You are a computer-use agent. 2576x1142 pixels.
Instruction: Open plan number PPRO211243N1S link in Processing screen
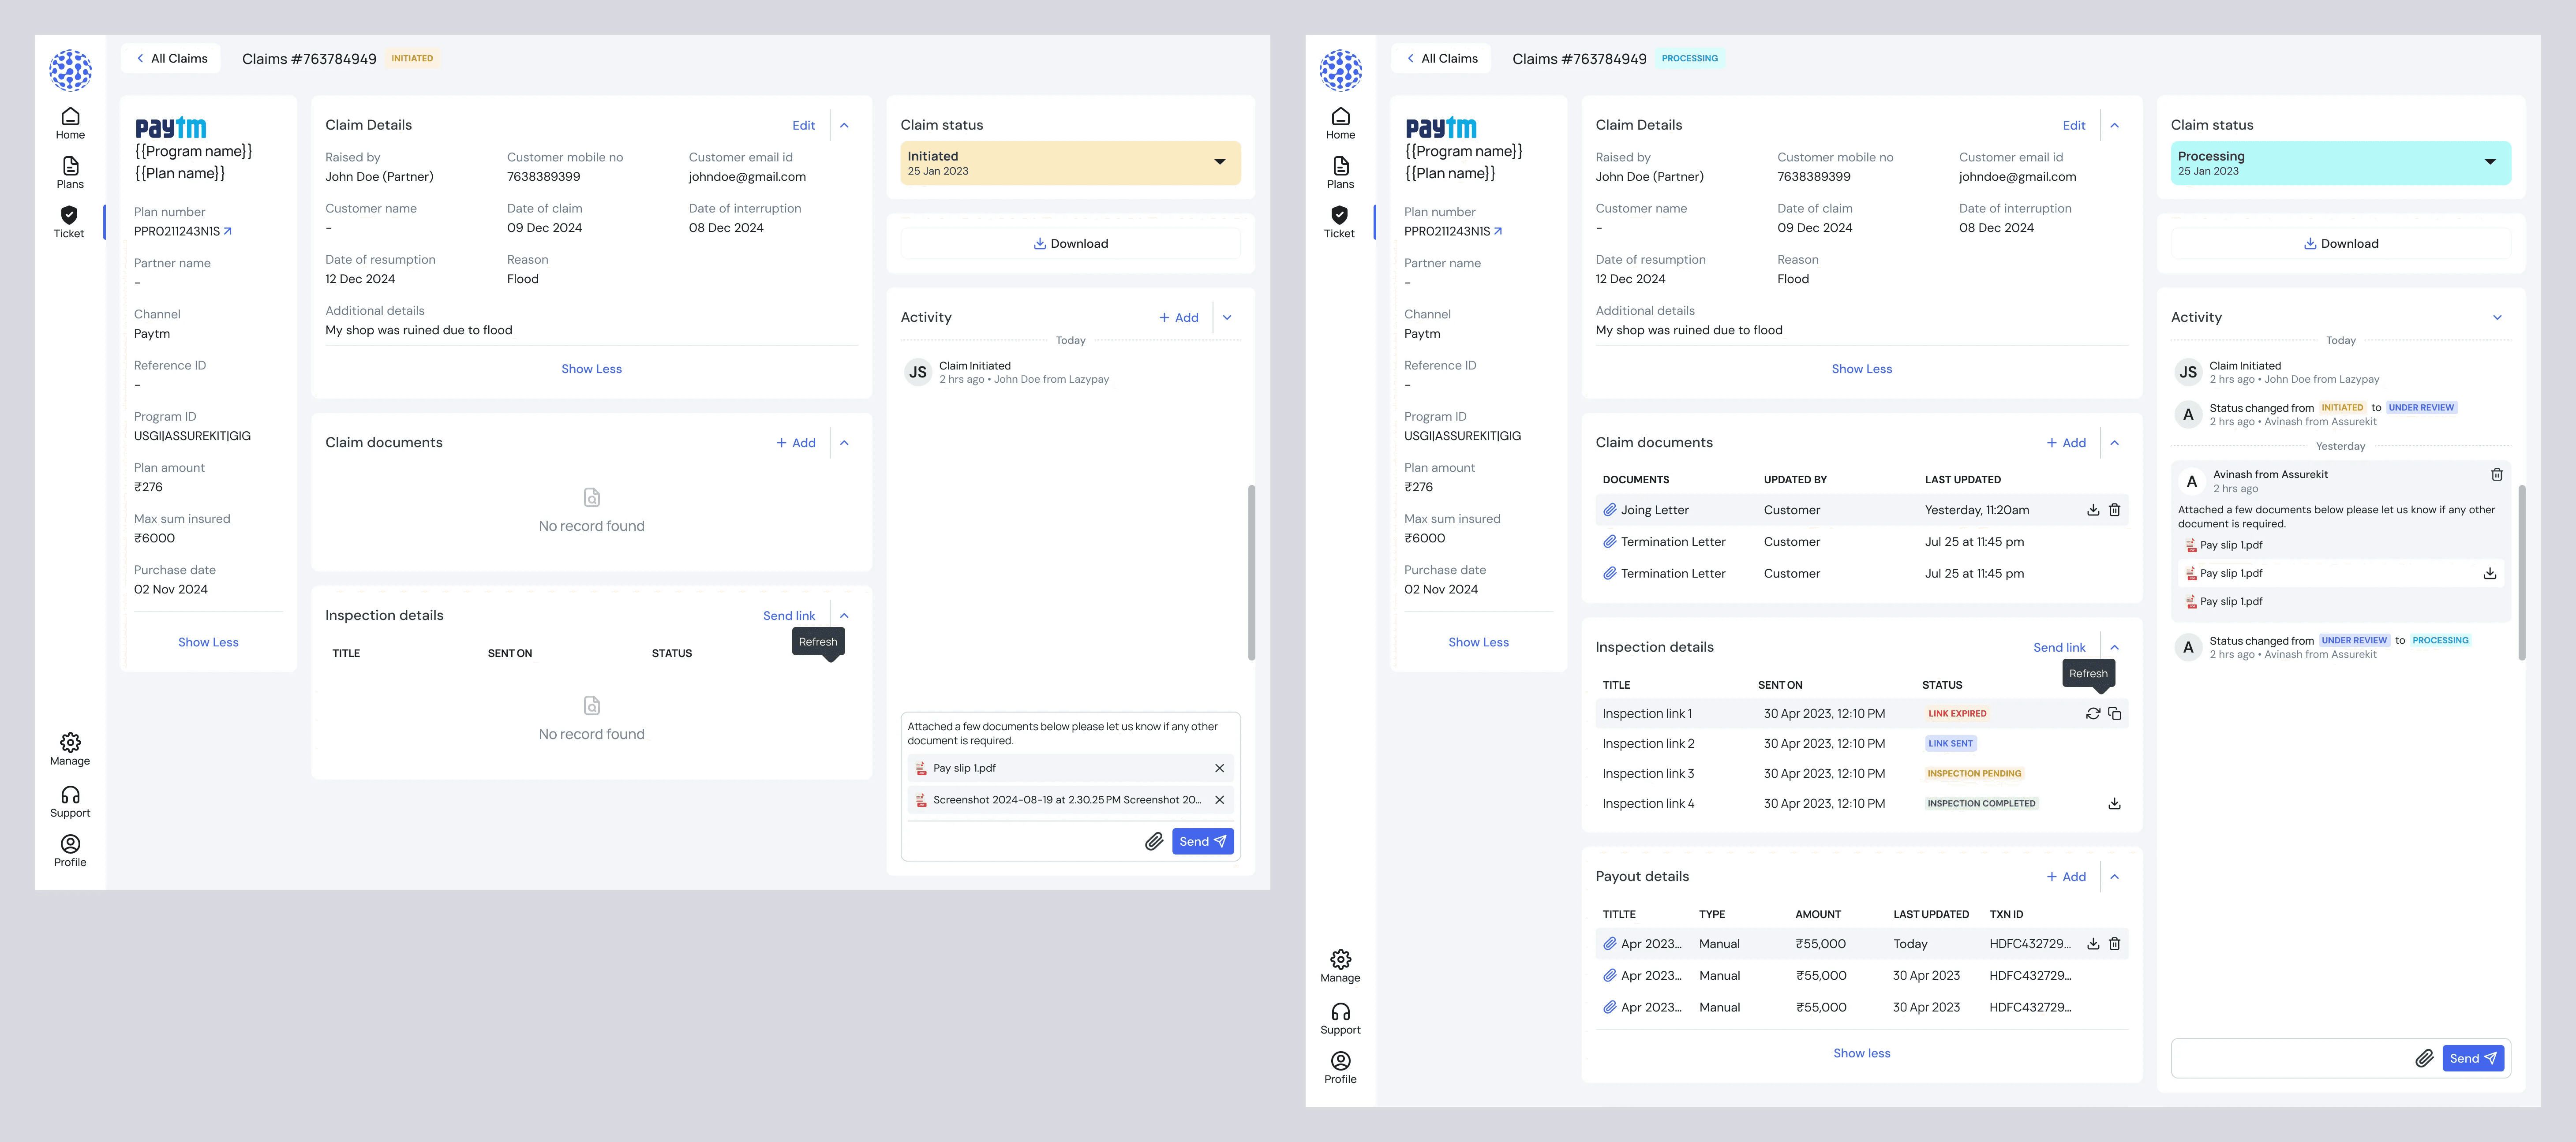1453,231
